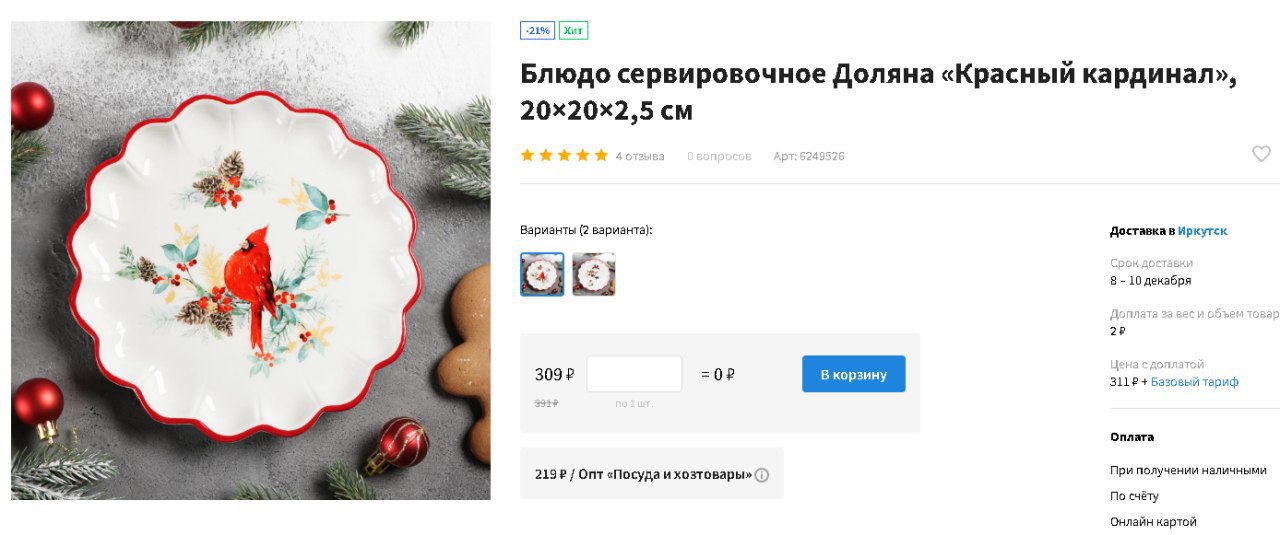Click the five-star rating icons

click(x=564, y=155)
